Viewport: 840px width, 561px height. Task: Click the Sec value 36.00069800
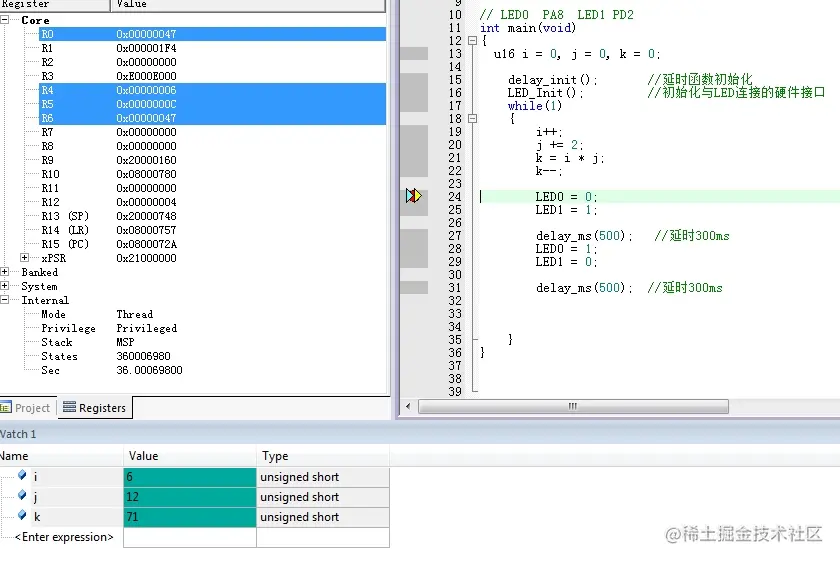point(149,370)
